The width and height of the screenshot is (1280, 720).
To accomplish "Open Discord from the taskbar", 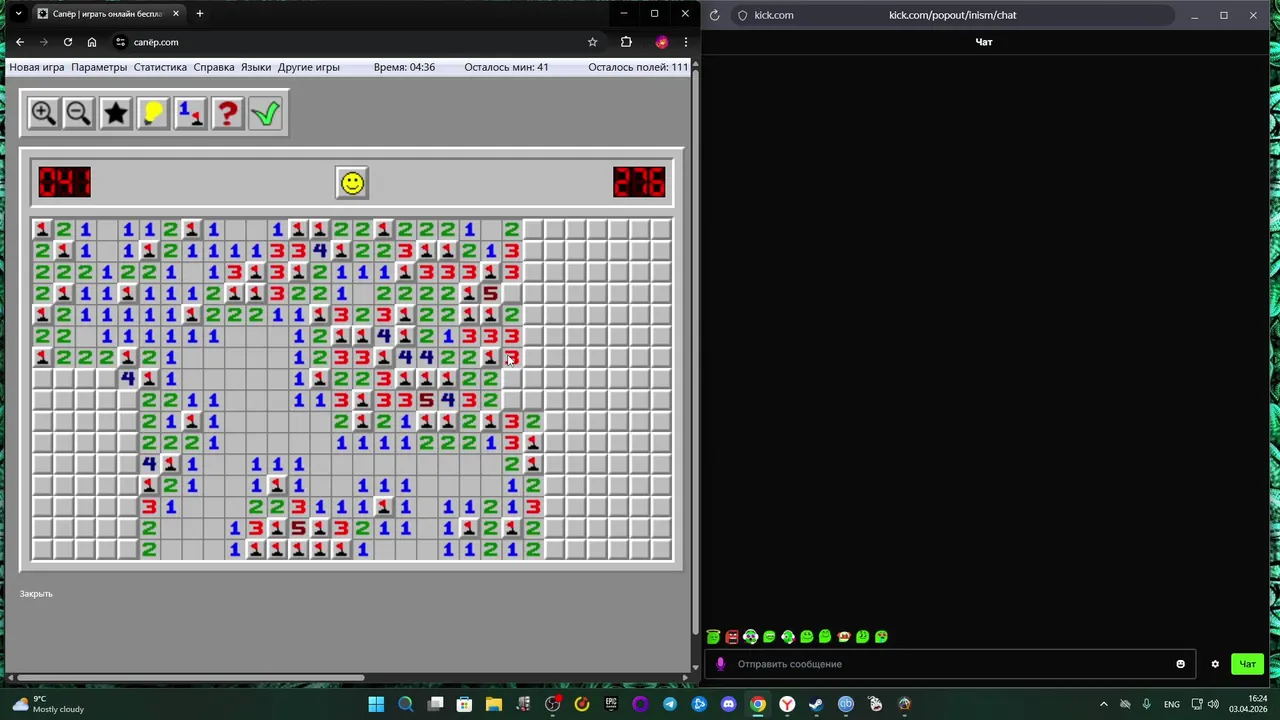I will coord(729,704).
